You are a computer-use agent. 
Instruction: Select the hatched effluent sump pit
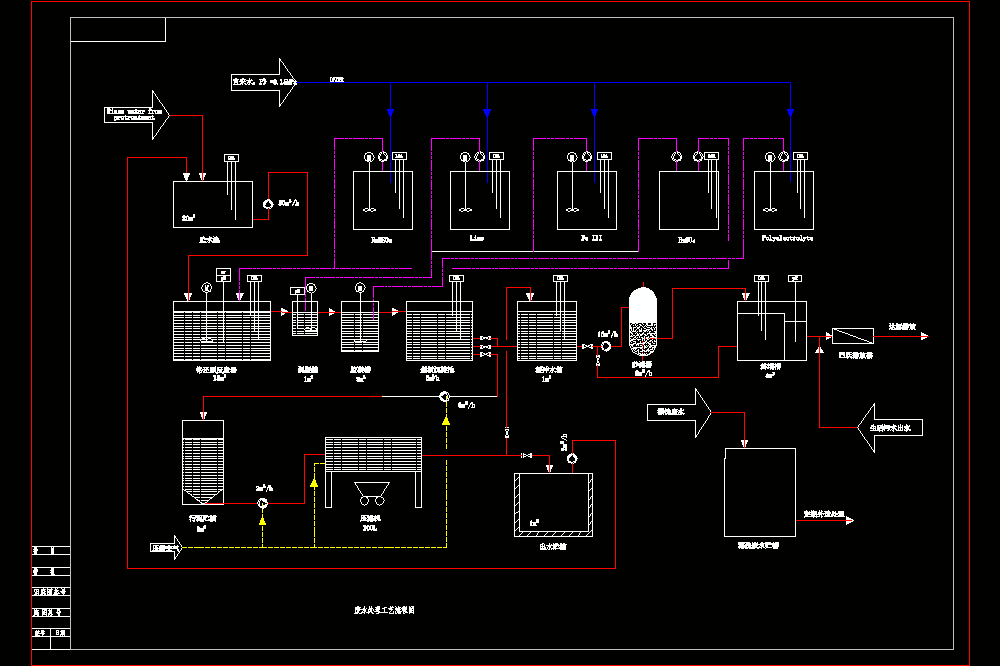[x=554, y=505]
